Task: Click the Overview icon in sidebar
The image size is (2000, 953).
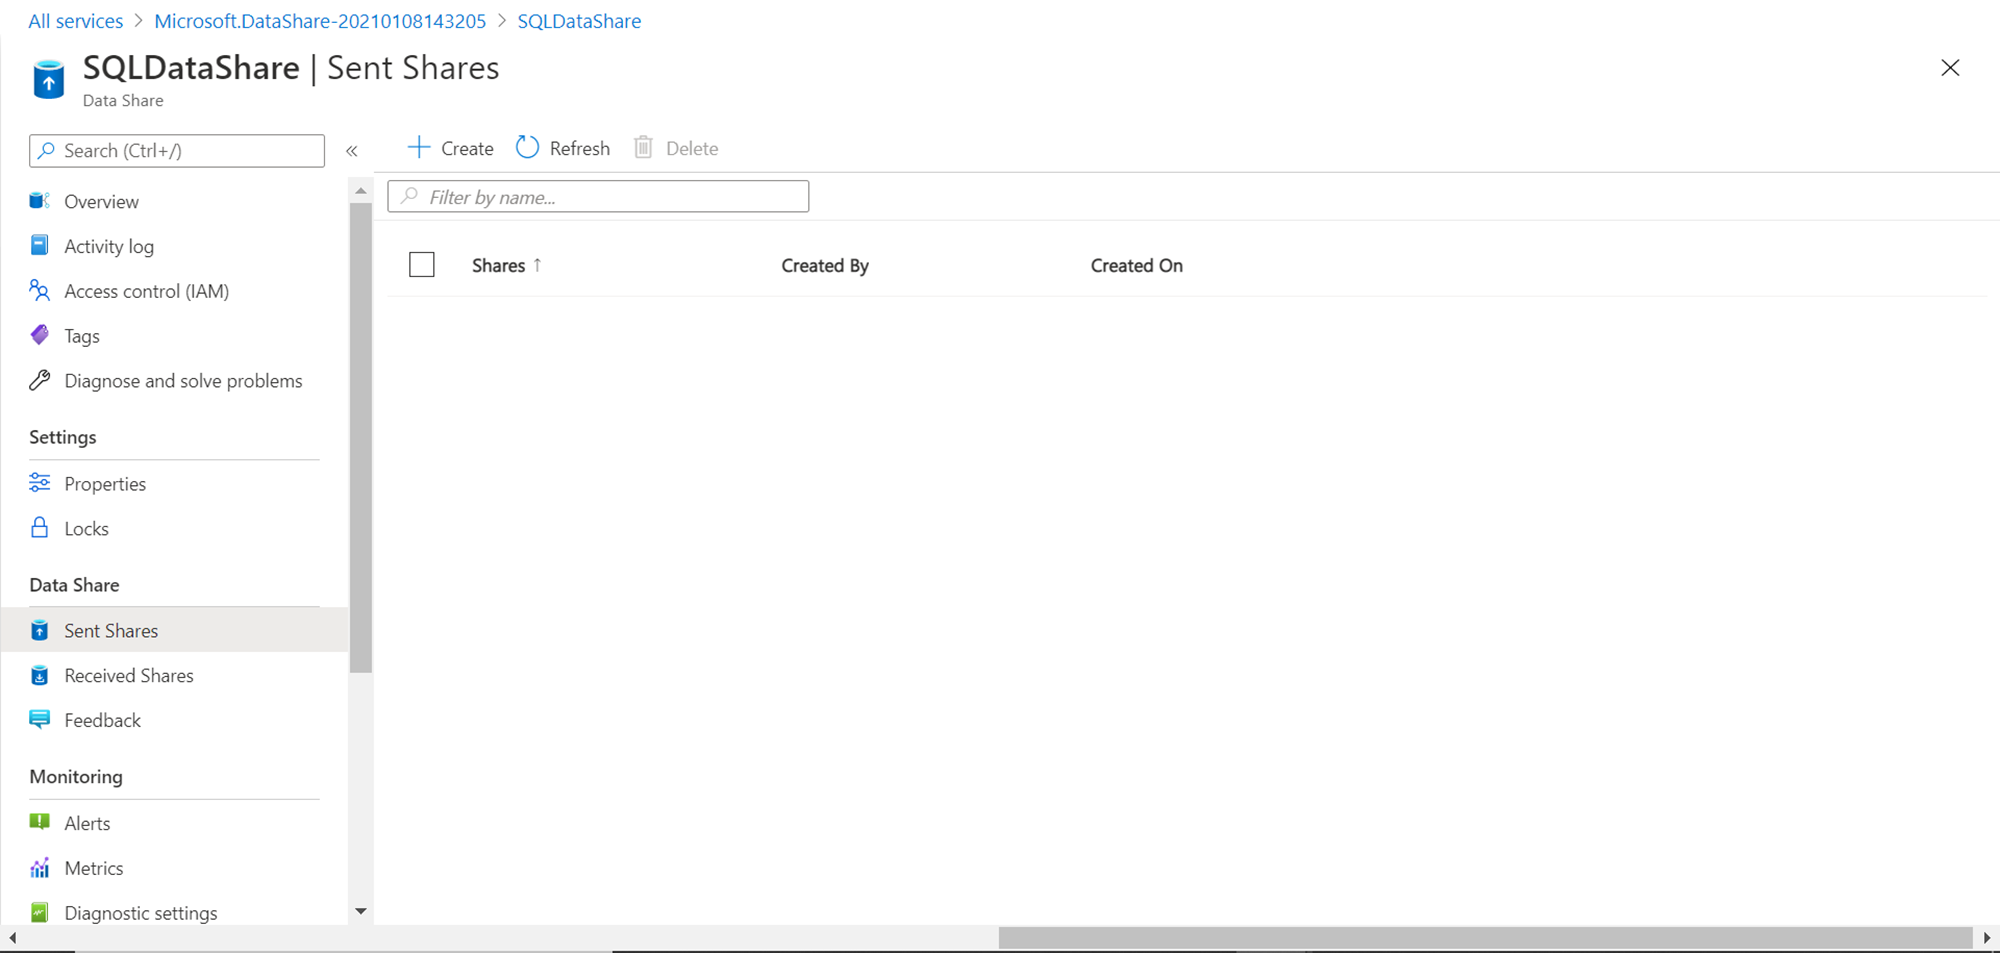Action: 40,201
